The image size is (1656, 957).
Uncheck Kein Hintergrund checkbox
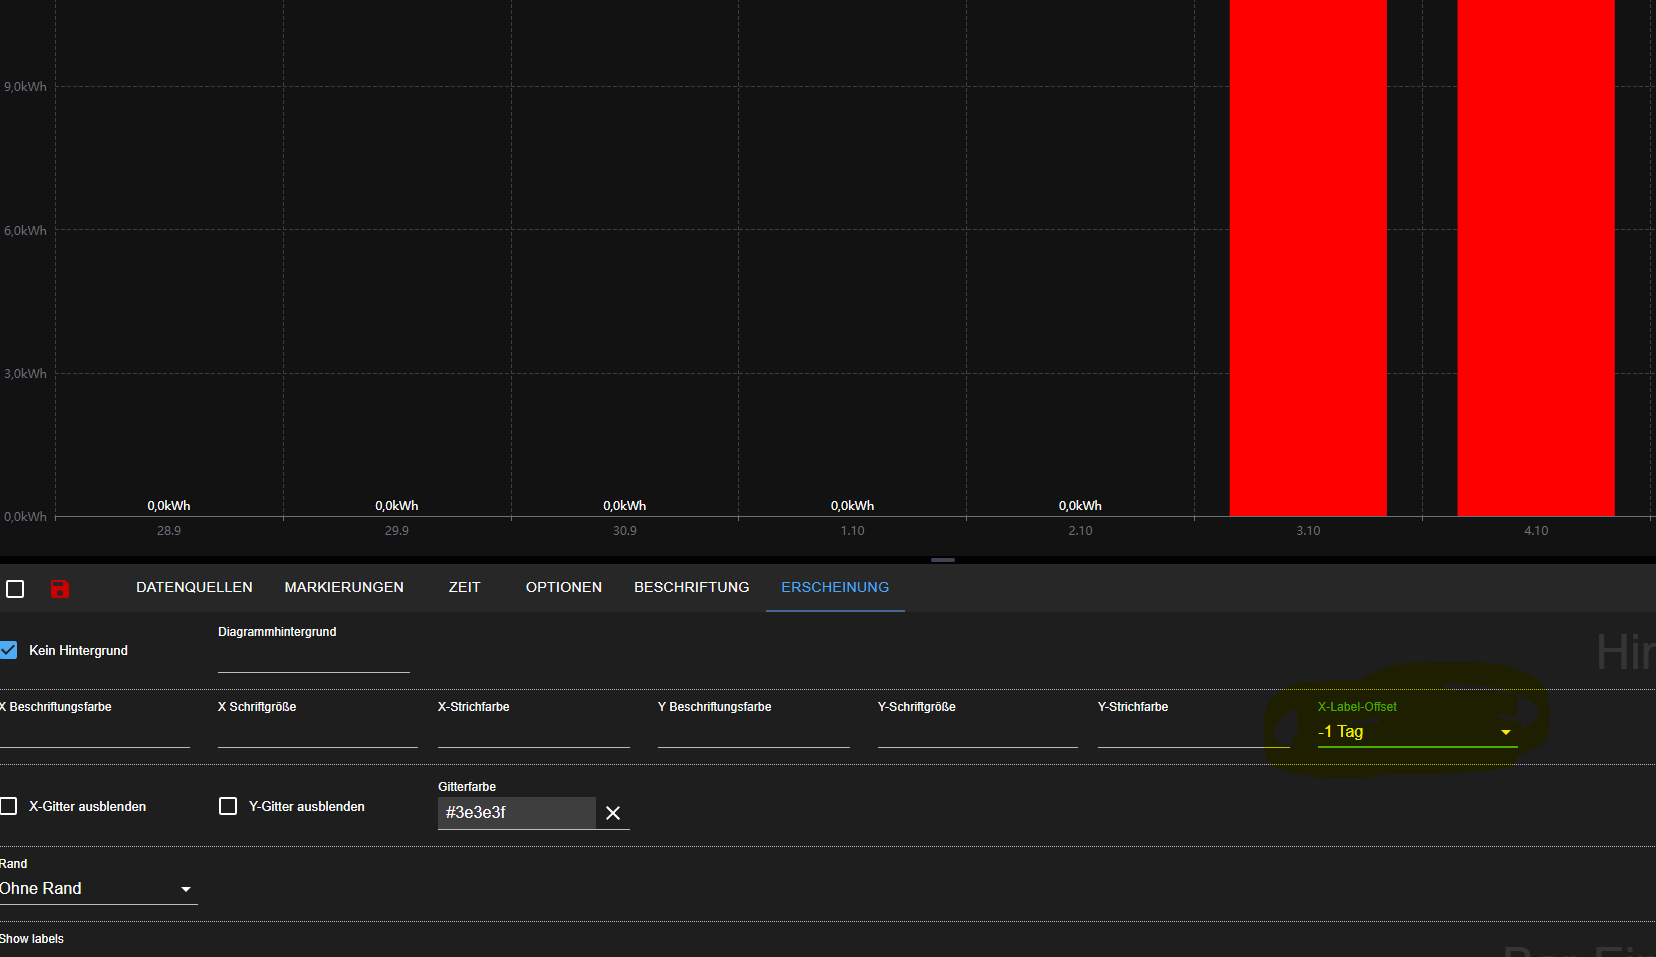pos(9,650)
